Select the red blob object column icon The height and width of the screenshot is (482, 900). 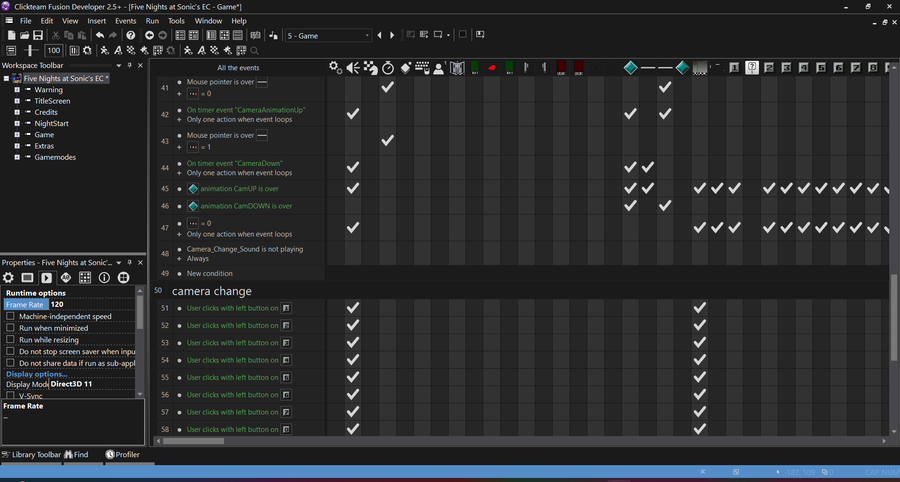(492, 68)
